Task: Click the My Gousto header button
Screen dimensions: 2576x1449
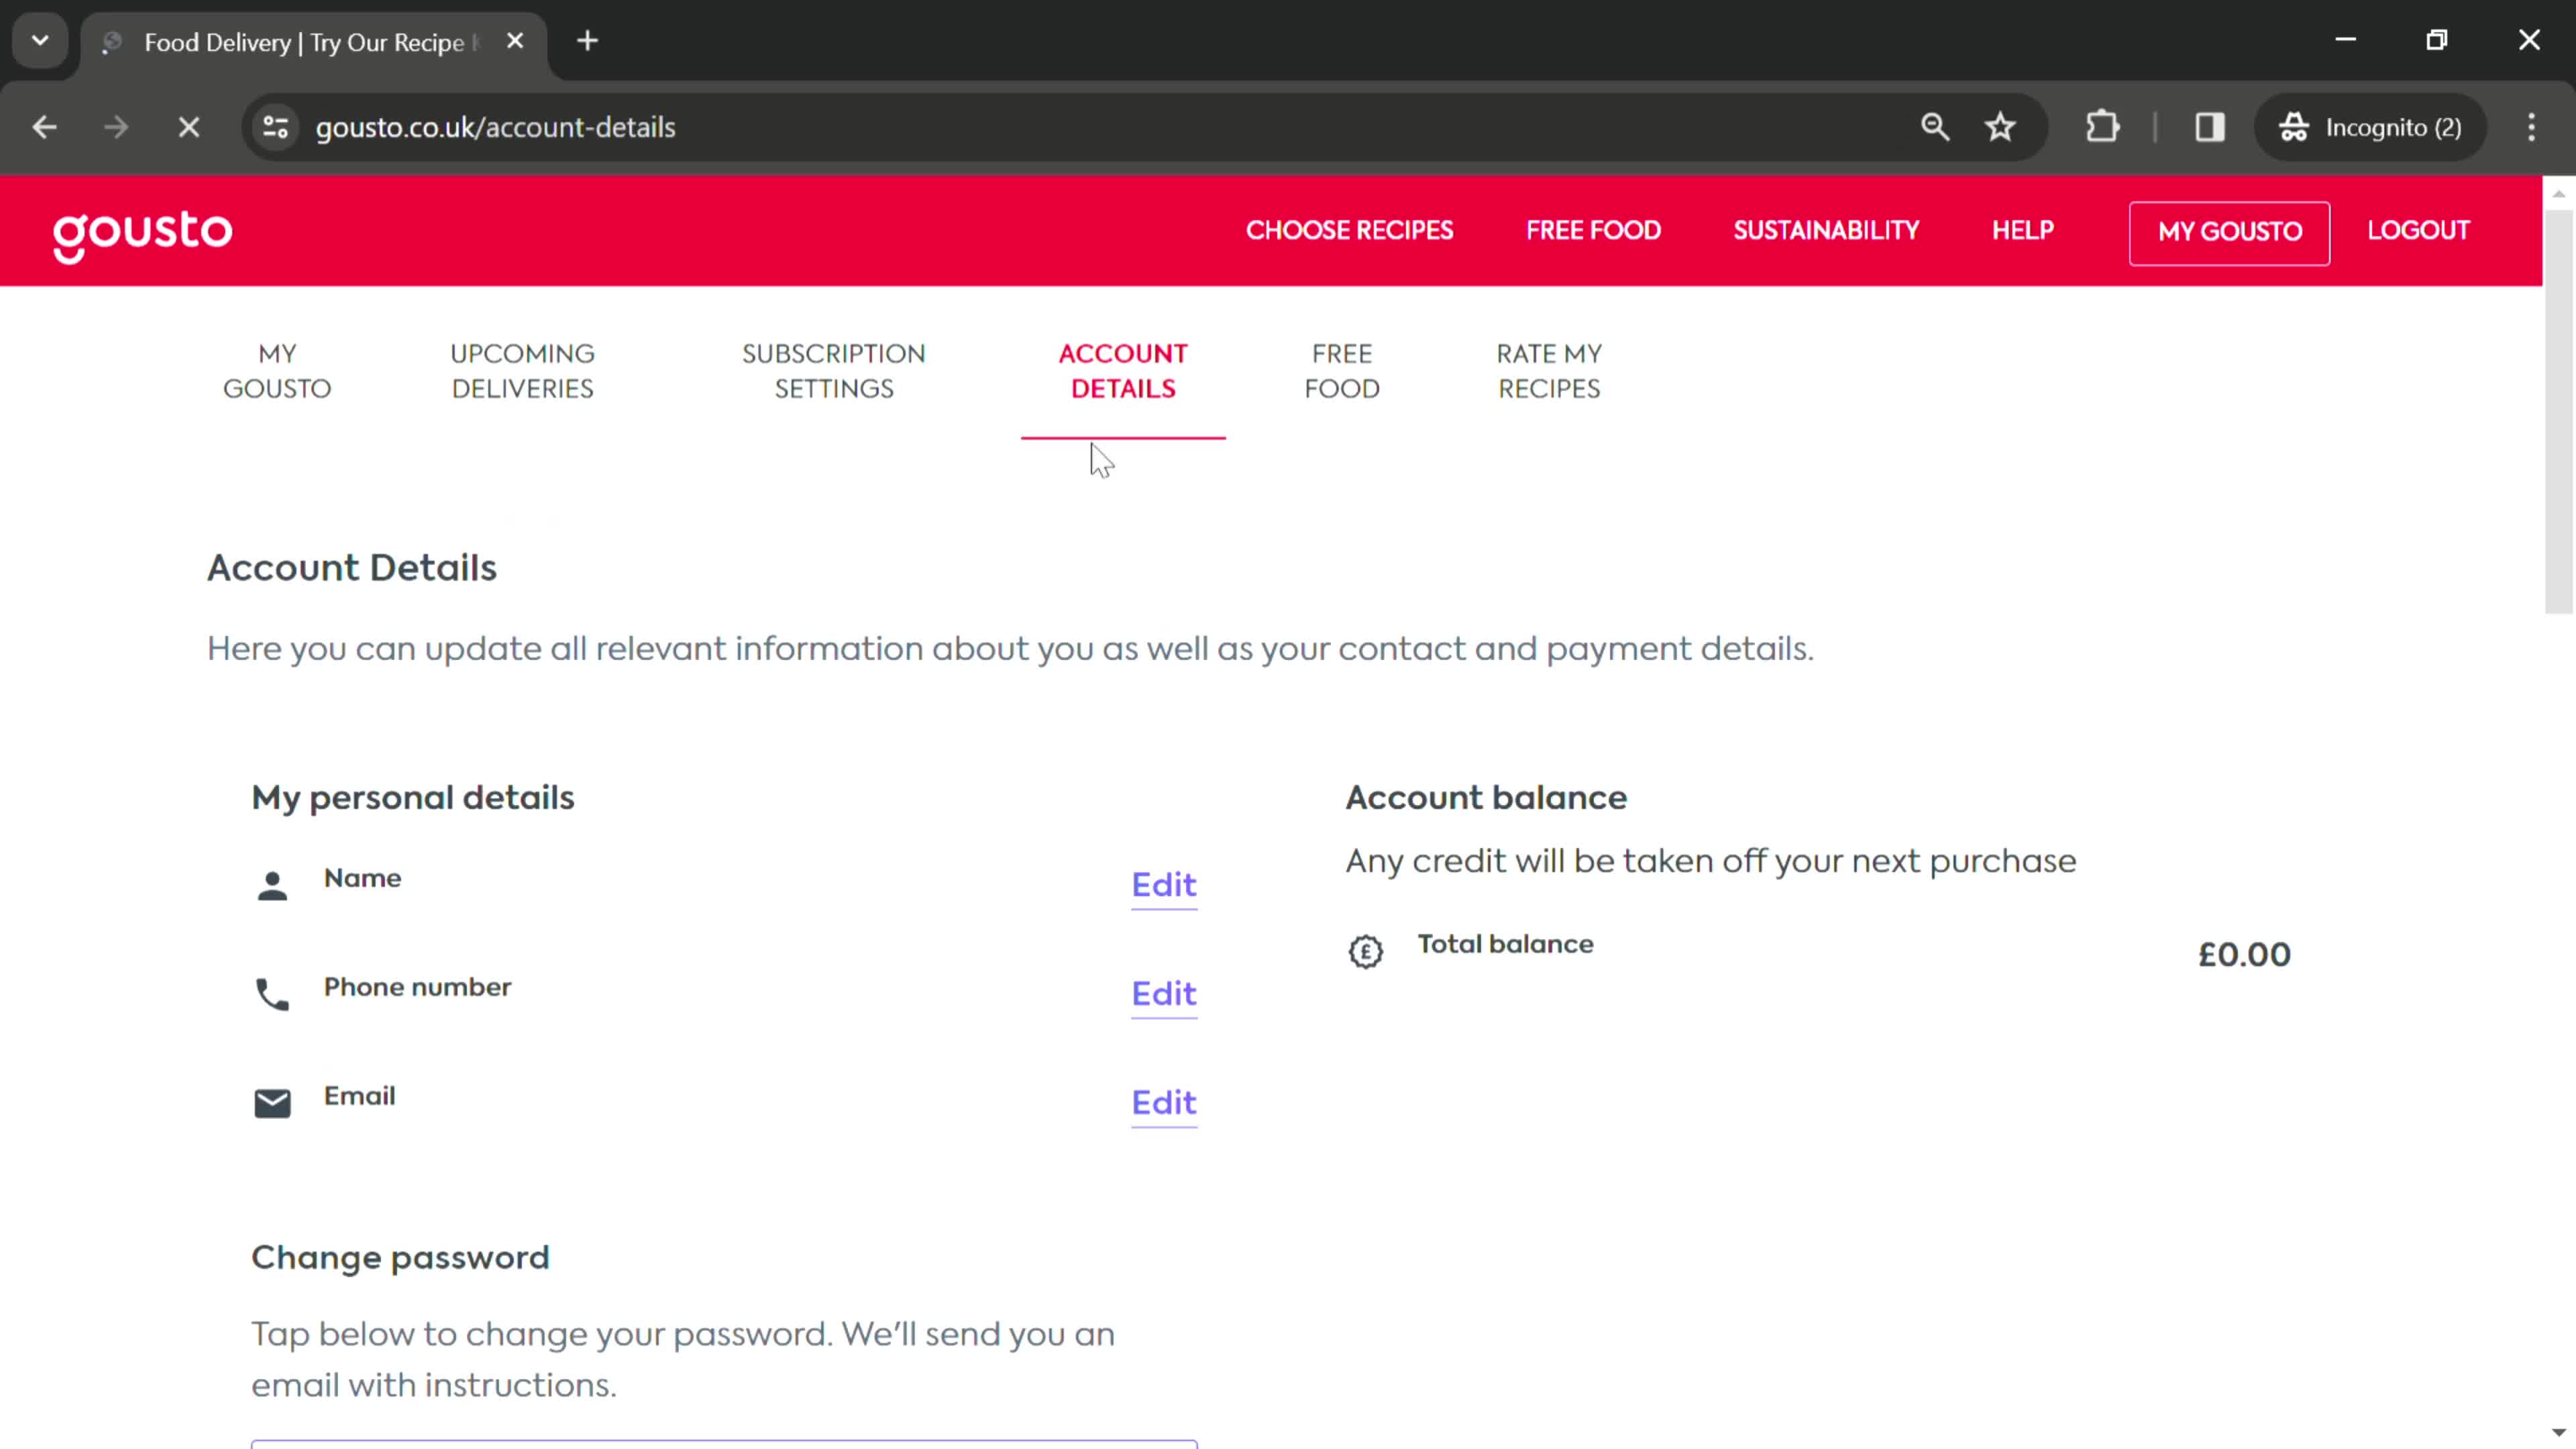Action: [2229, 233]
